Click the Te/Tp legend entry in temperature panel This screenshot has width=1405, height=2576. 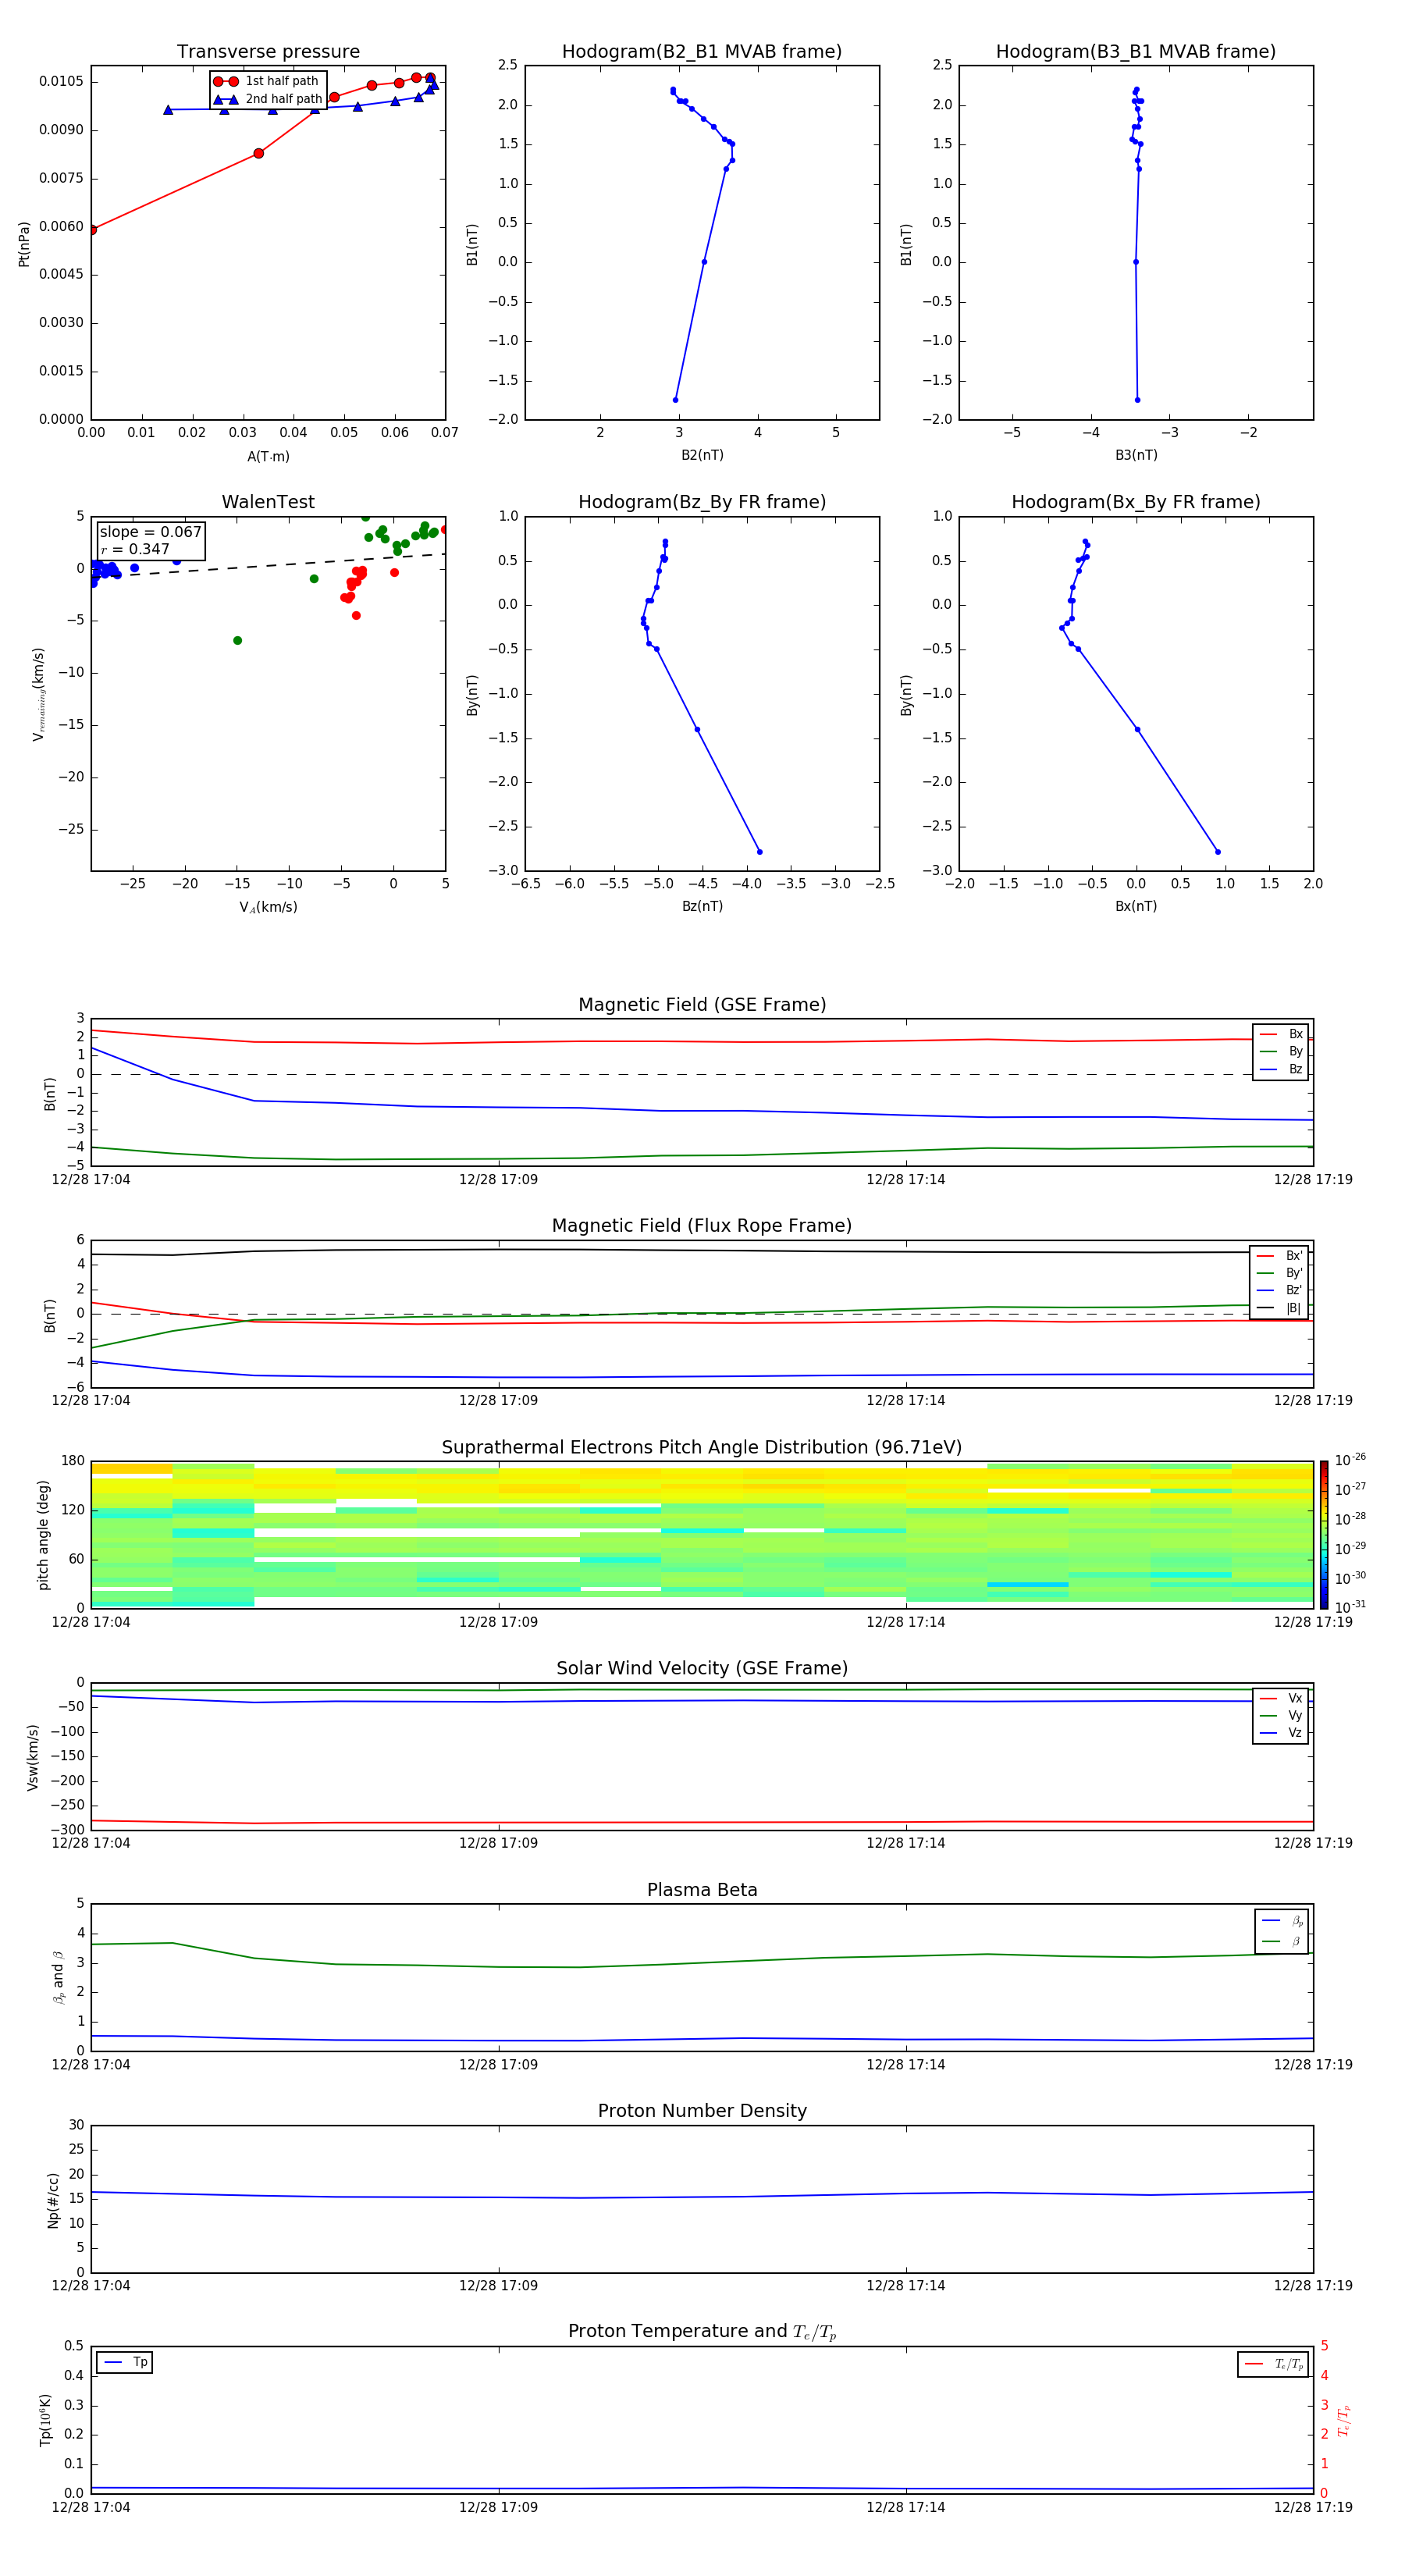pyautogui.click(x=1273, y=2364)
